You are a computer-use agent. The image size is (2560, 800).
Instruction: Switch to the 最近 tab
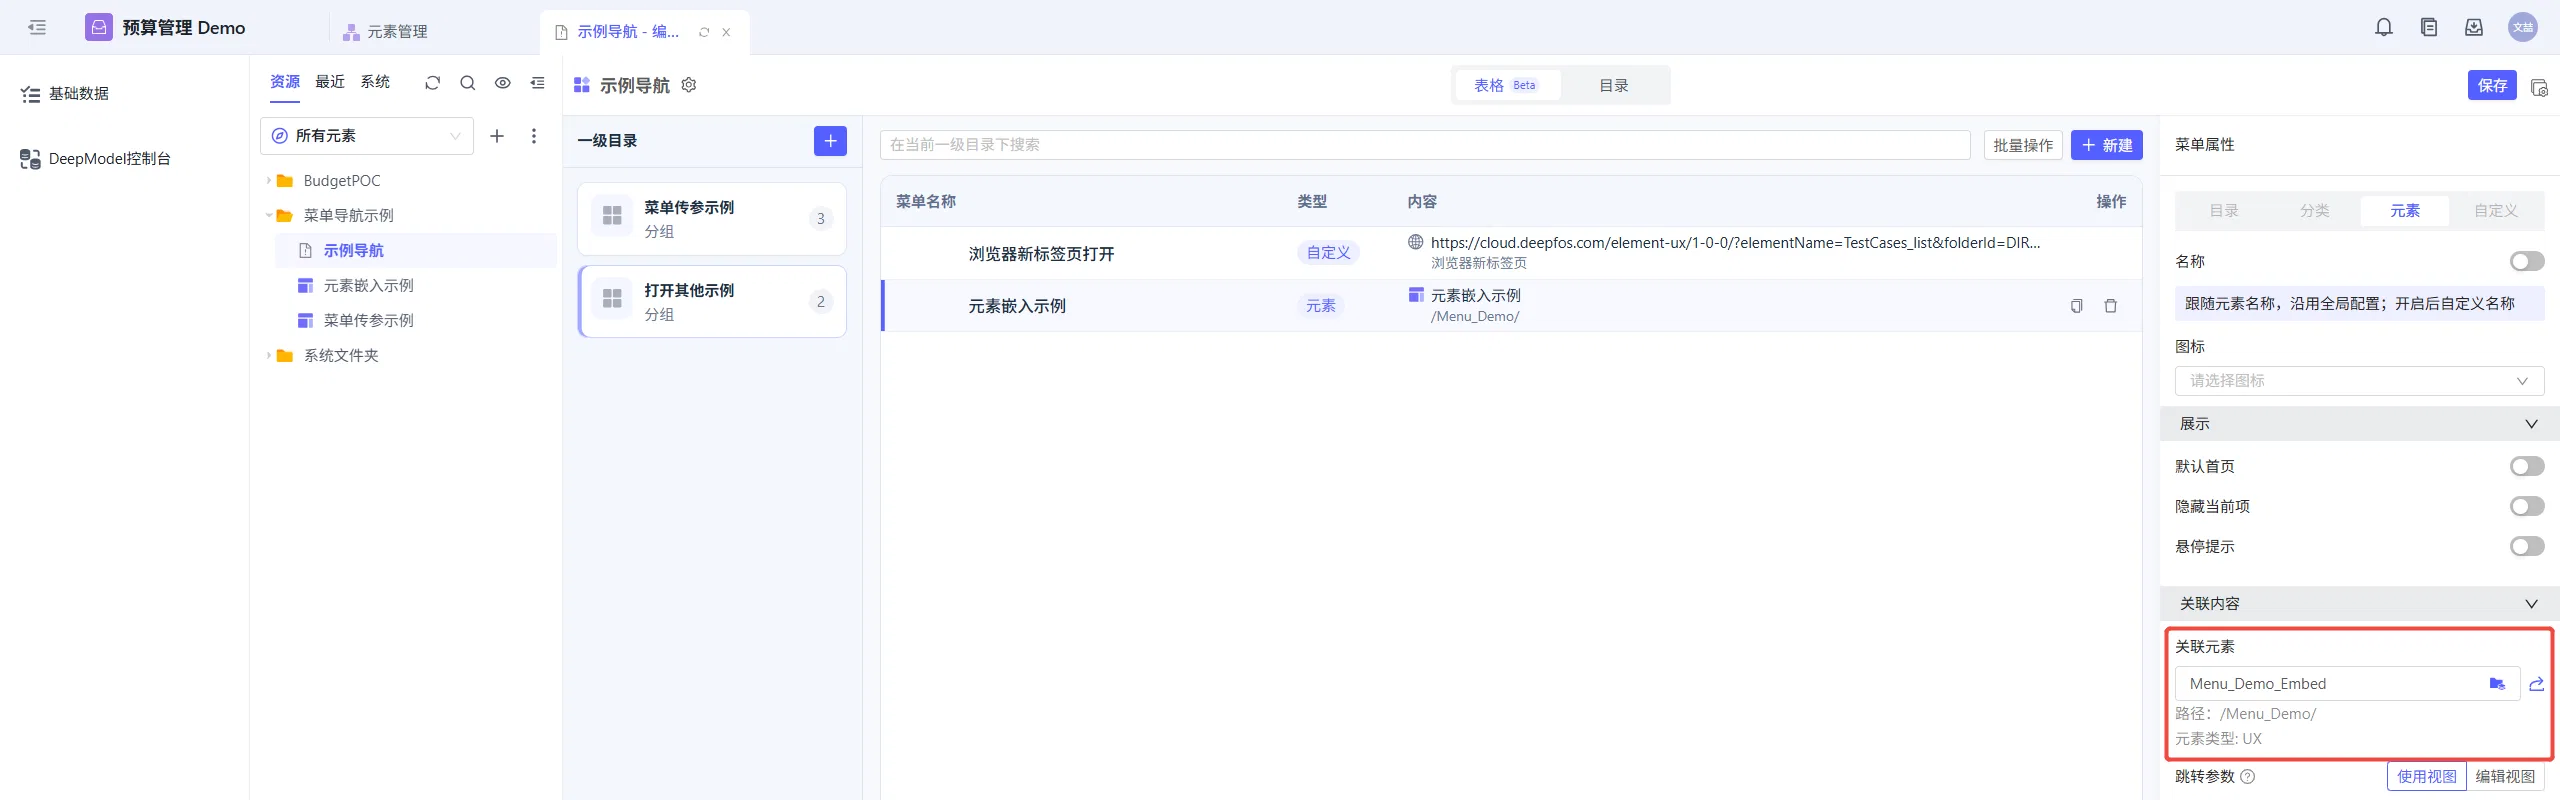coord(330,82)
